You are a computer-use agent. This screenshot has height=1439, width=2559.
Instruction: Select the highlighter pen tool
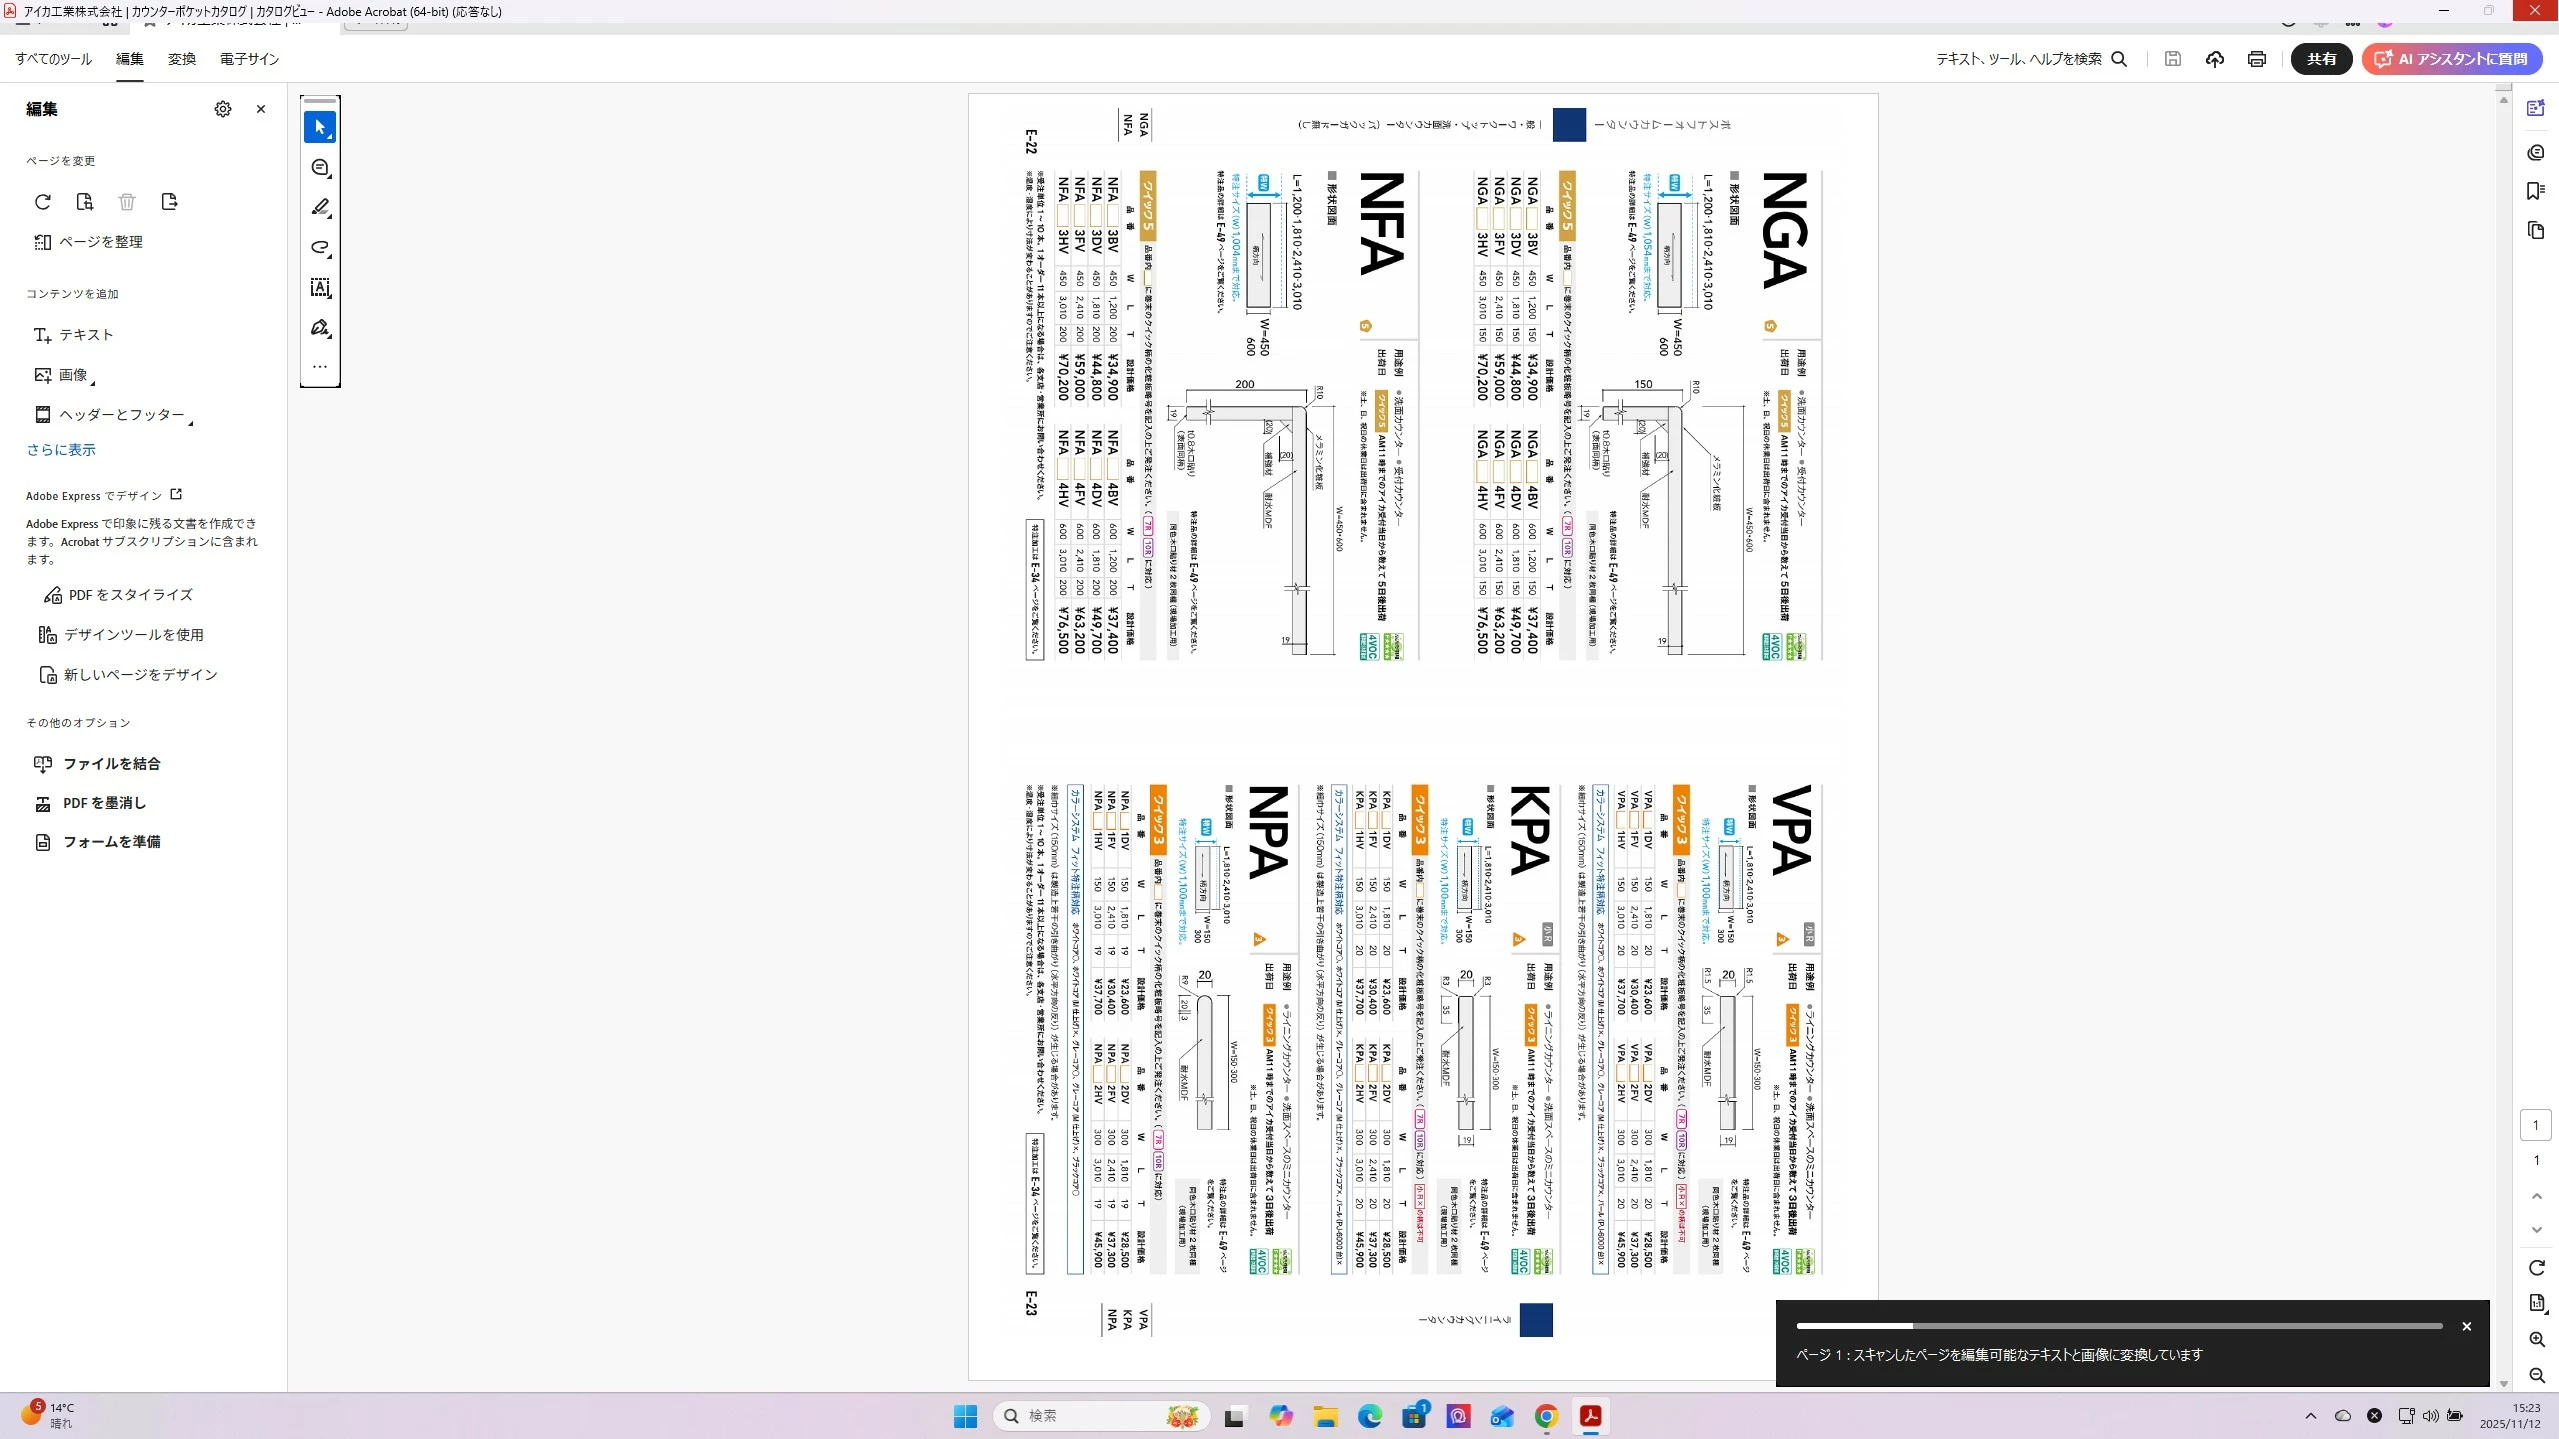(320, 207)
